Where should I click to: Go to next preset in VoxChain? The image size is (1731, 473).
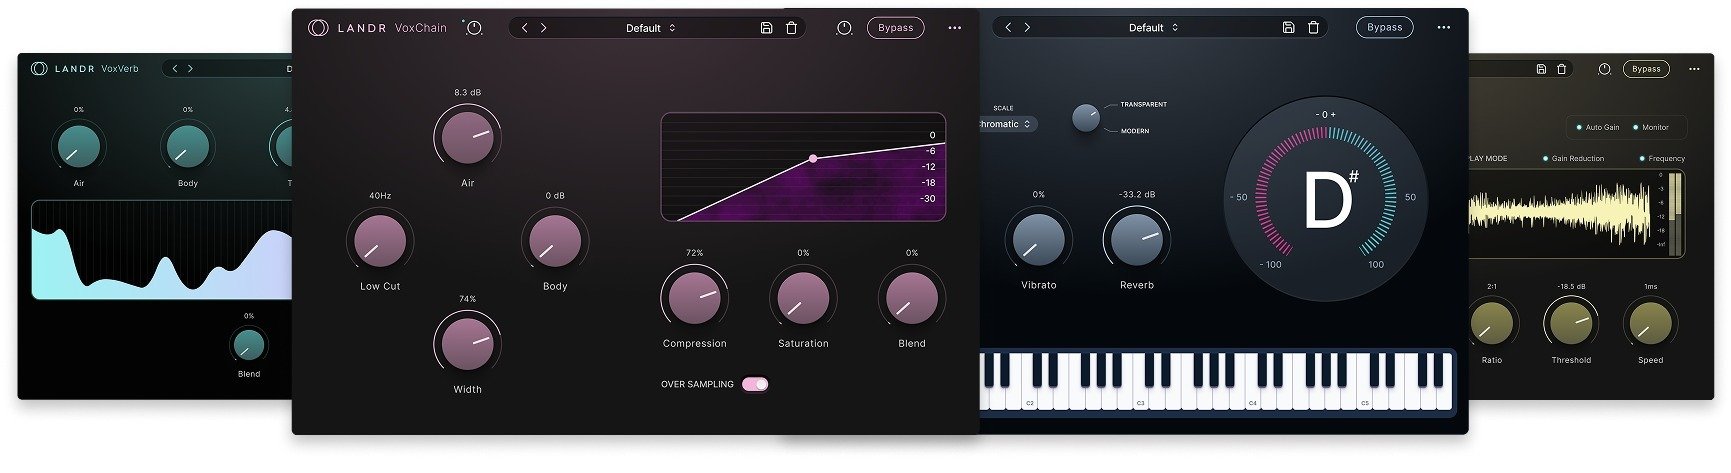(544, 28)
